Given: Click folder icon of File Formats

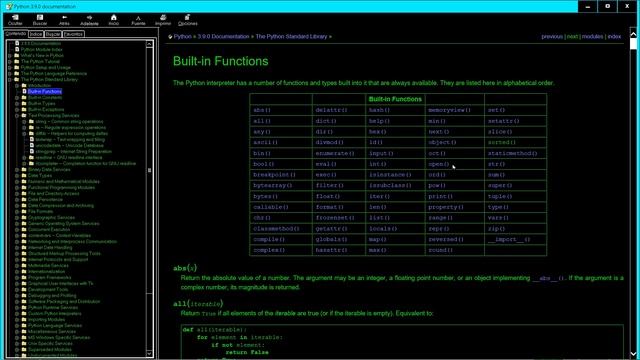Looking at the screenshot, I should point(24,211).
